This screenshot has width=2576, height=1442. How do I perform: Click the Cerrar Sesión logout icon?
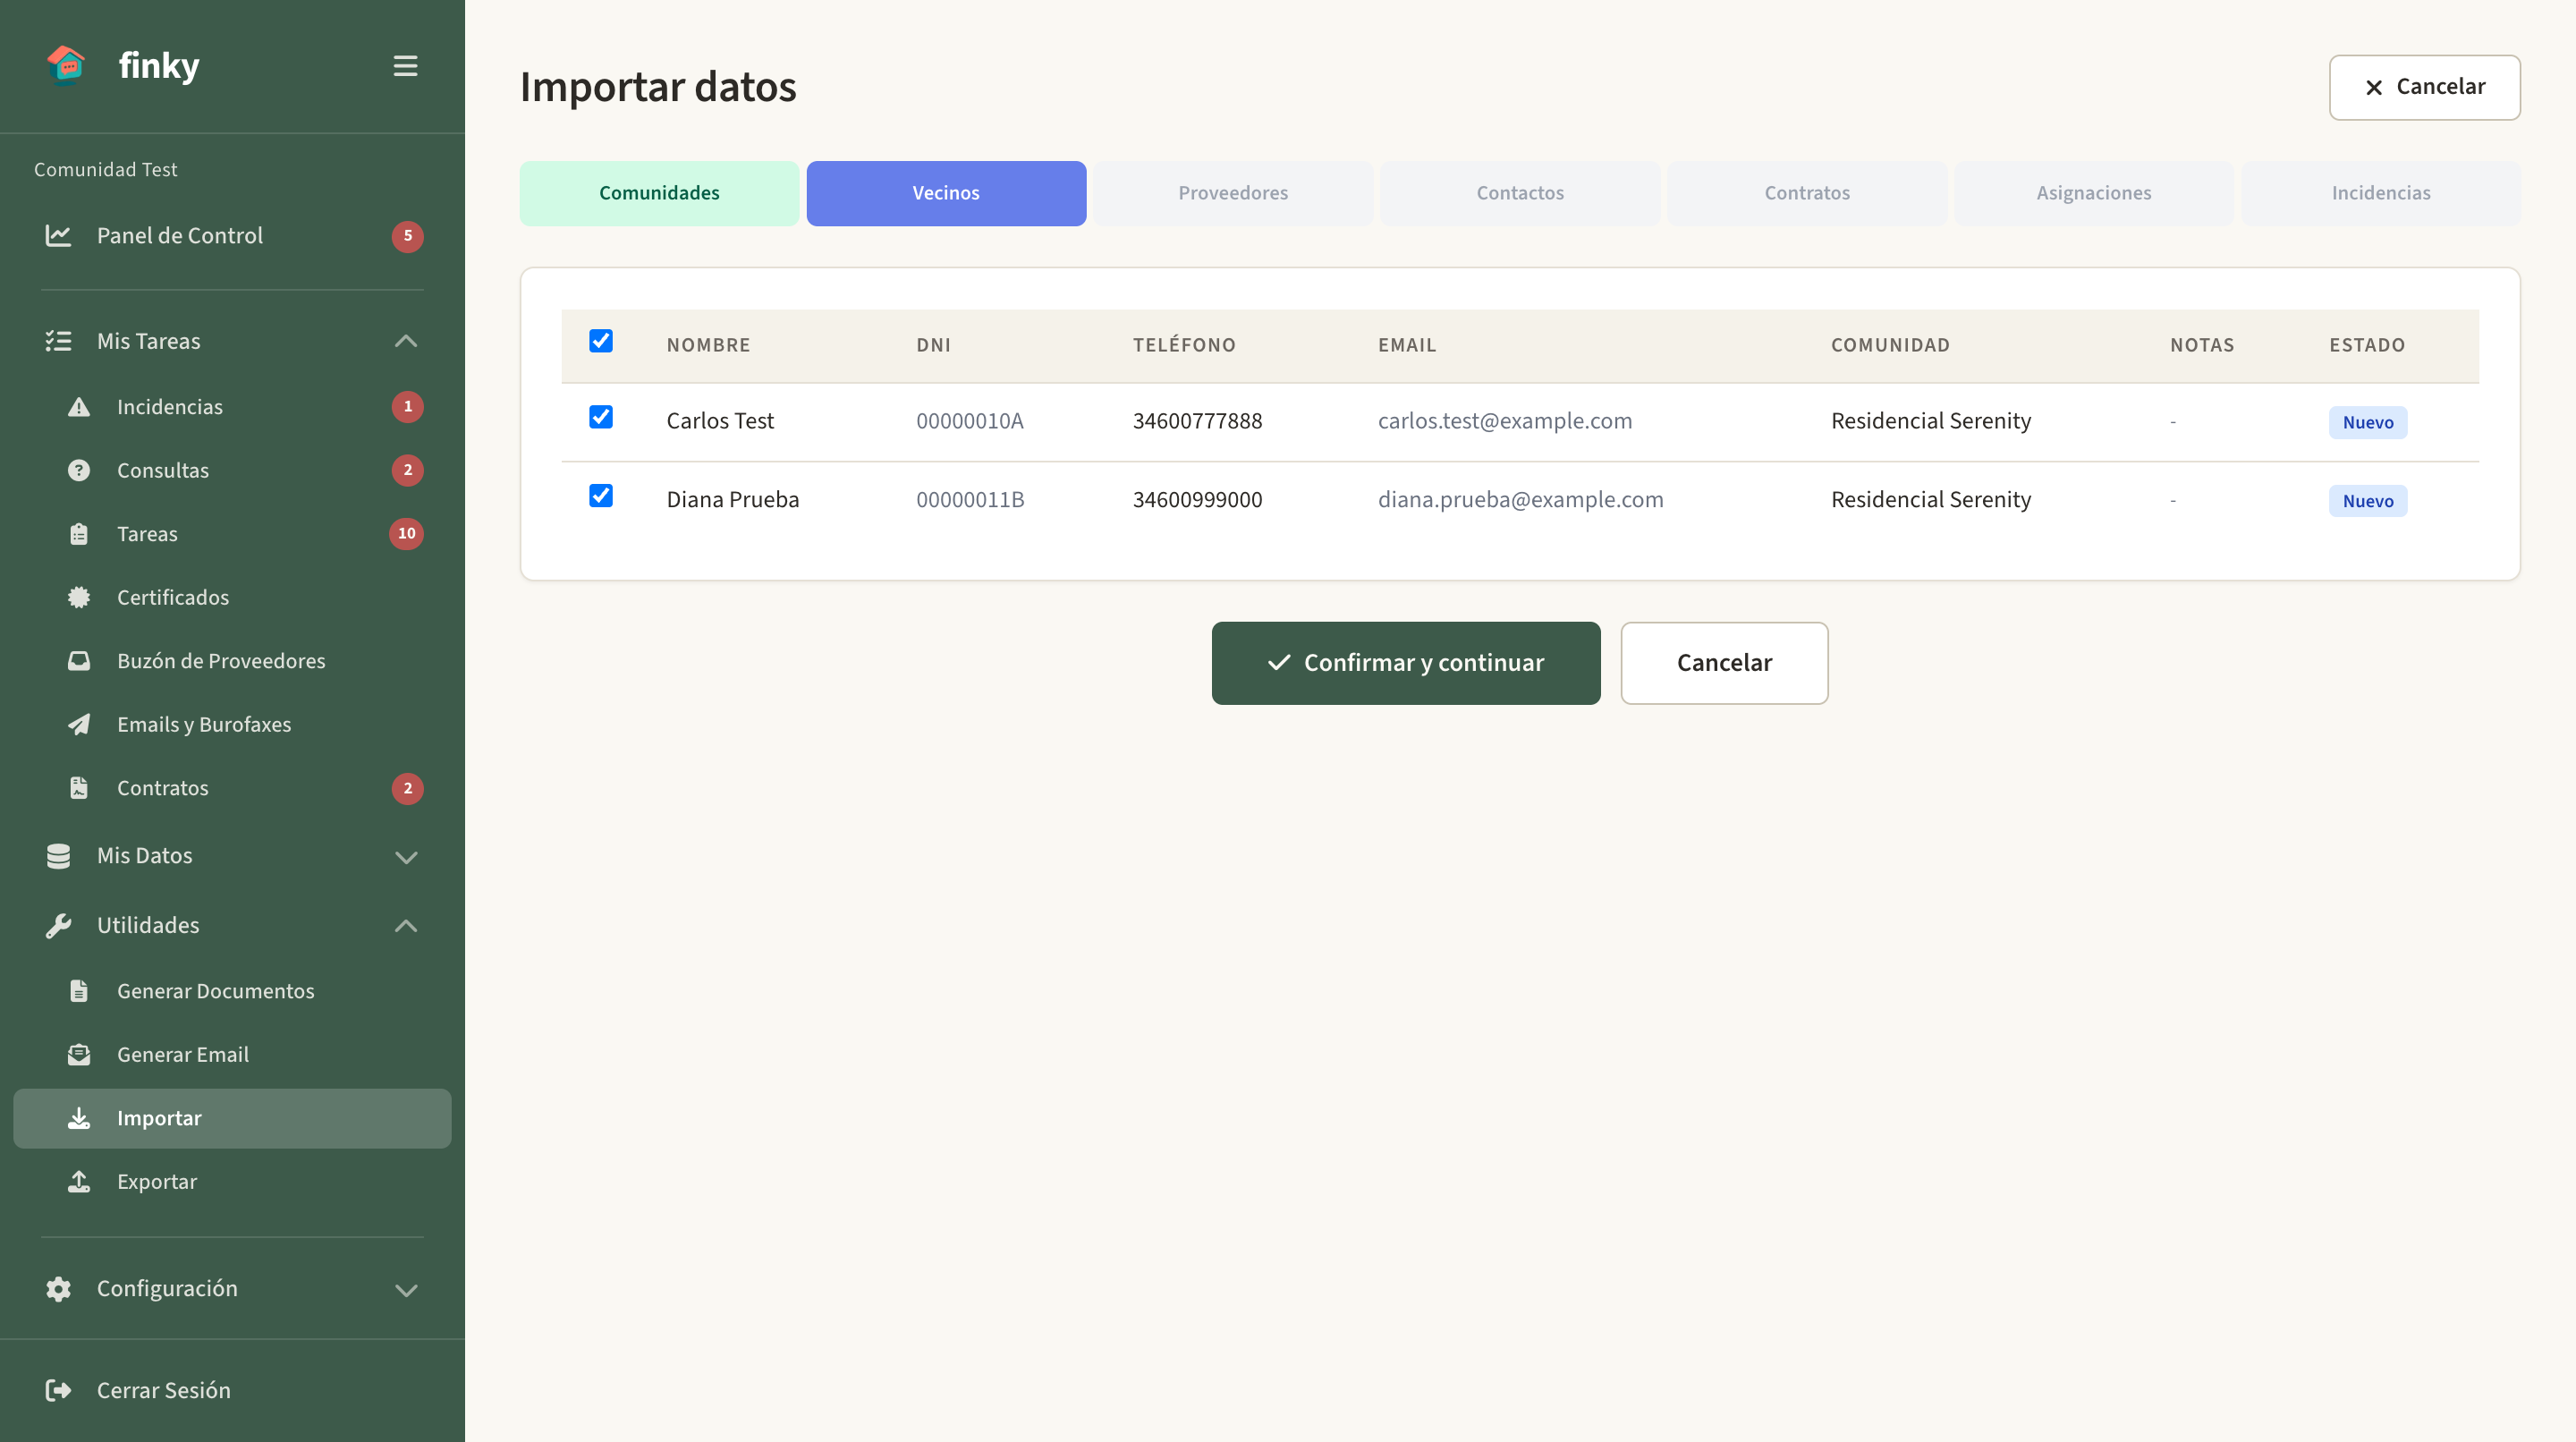pos(58,1391)
